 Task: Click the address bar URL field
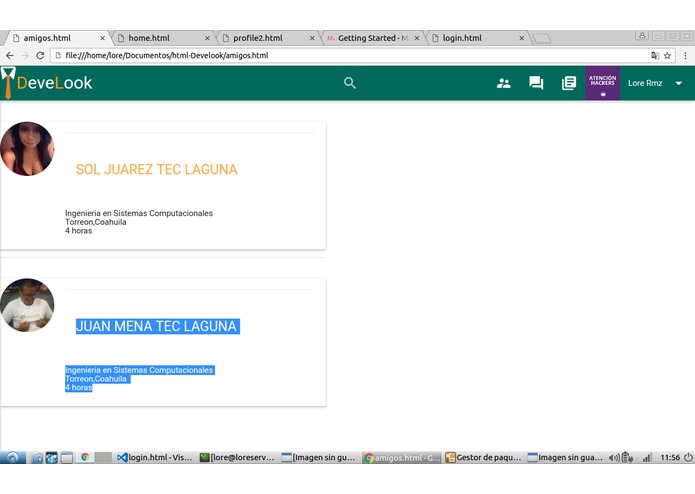pos(350,55)
